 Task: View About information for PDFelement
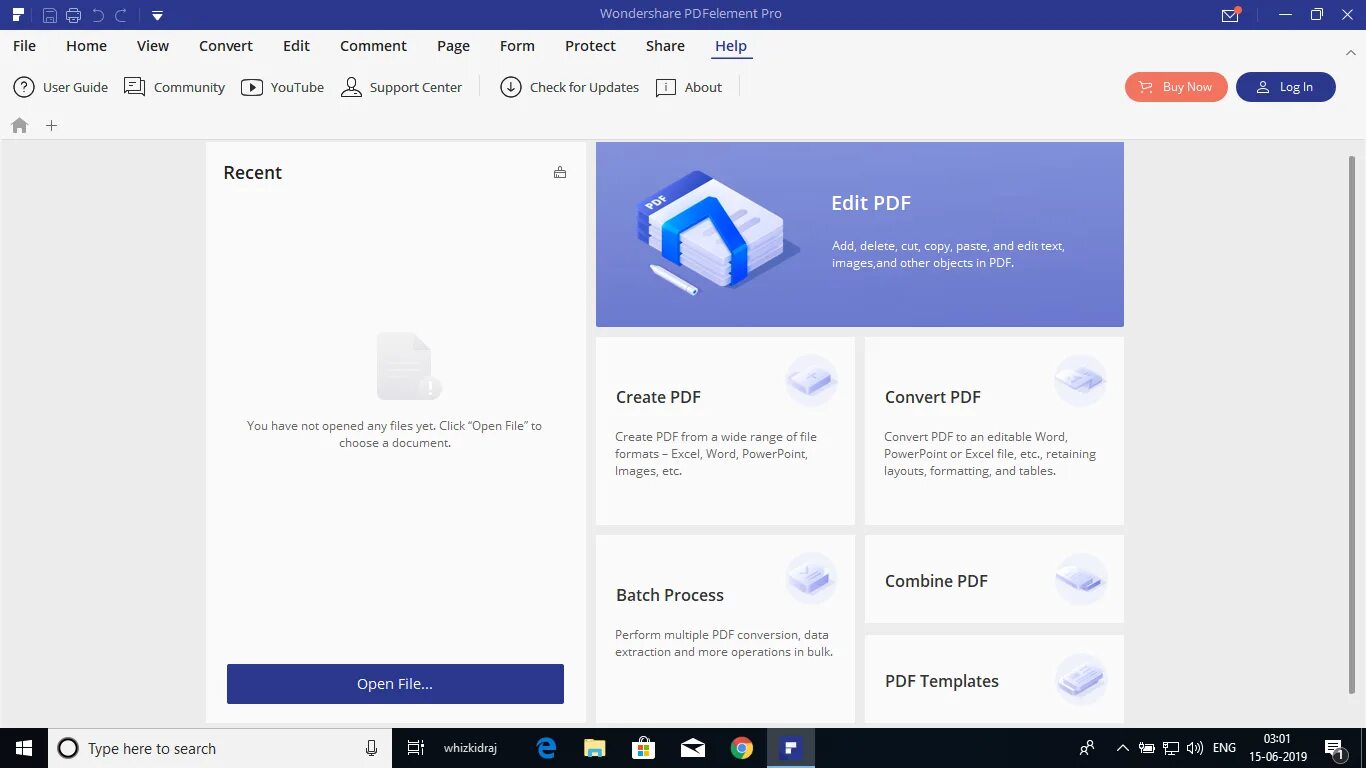(689, 87)
